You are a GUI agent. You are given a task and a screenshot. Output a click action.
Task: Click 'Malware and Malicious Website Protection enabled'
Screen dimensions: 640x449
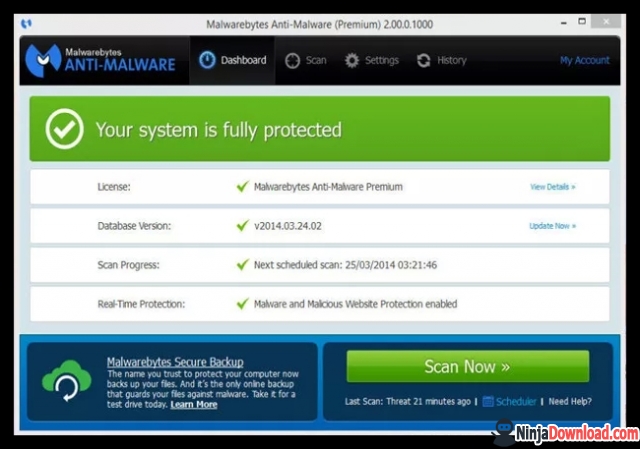[356, 304]
